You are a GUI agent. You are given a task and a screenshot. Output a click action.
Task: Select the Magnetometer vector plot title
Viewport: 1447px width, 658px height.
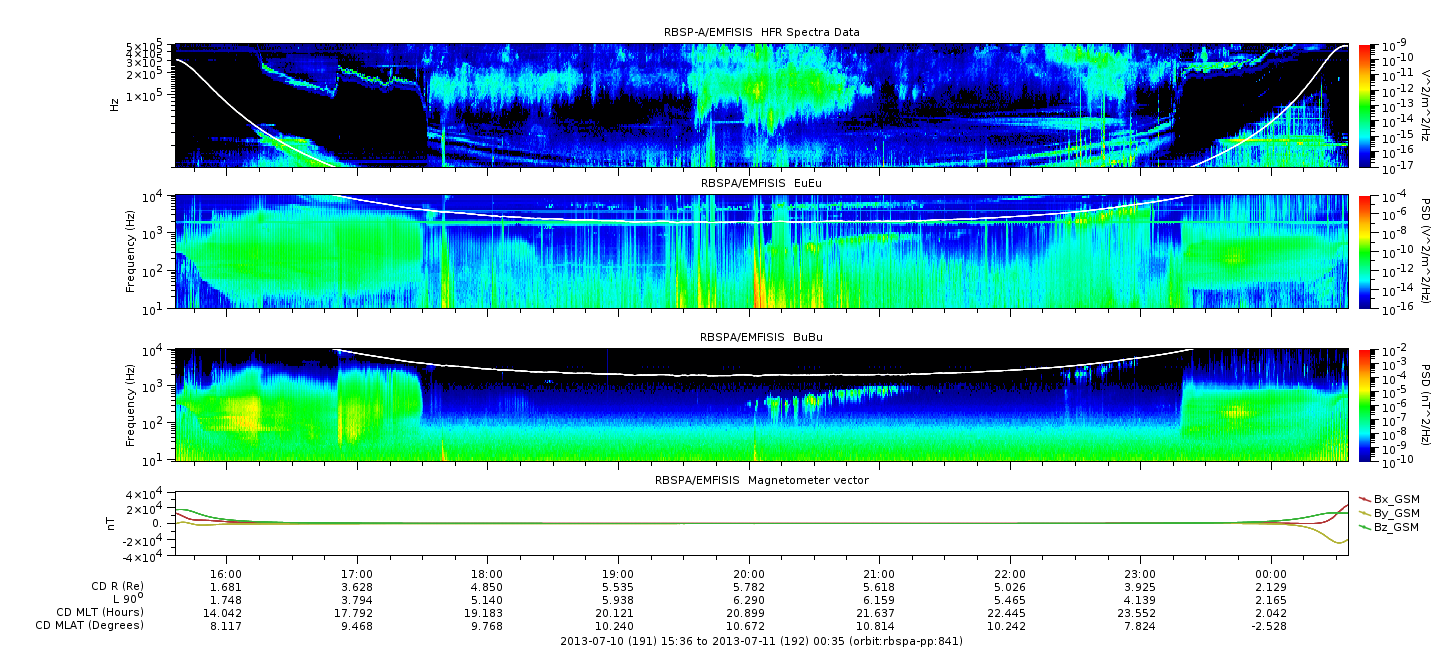coord(761,481)
